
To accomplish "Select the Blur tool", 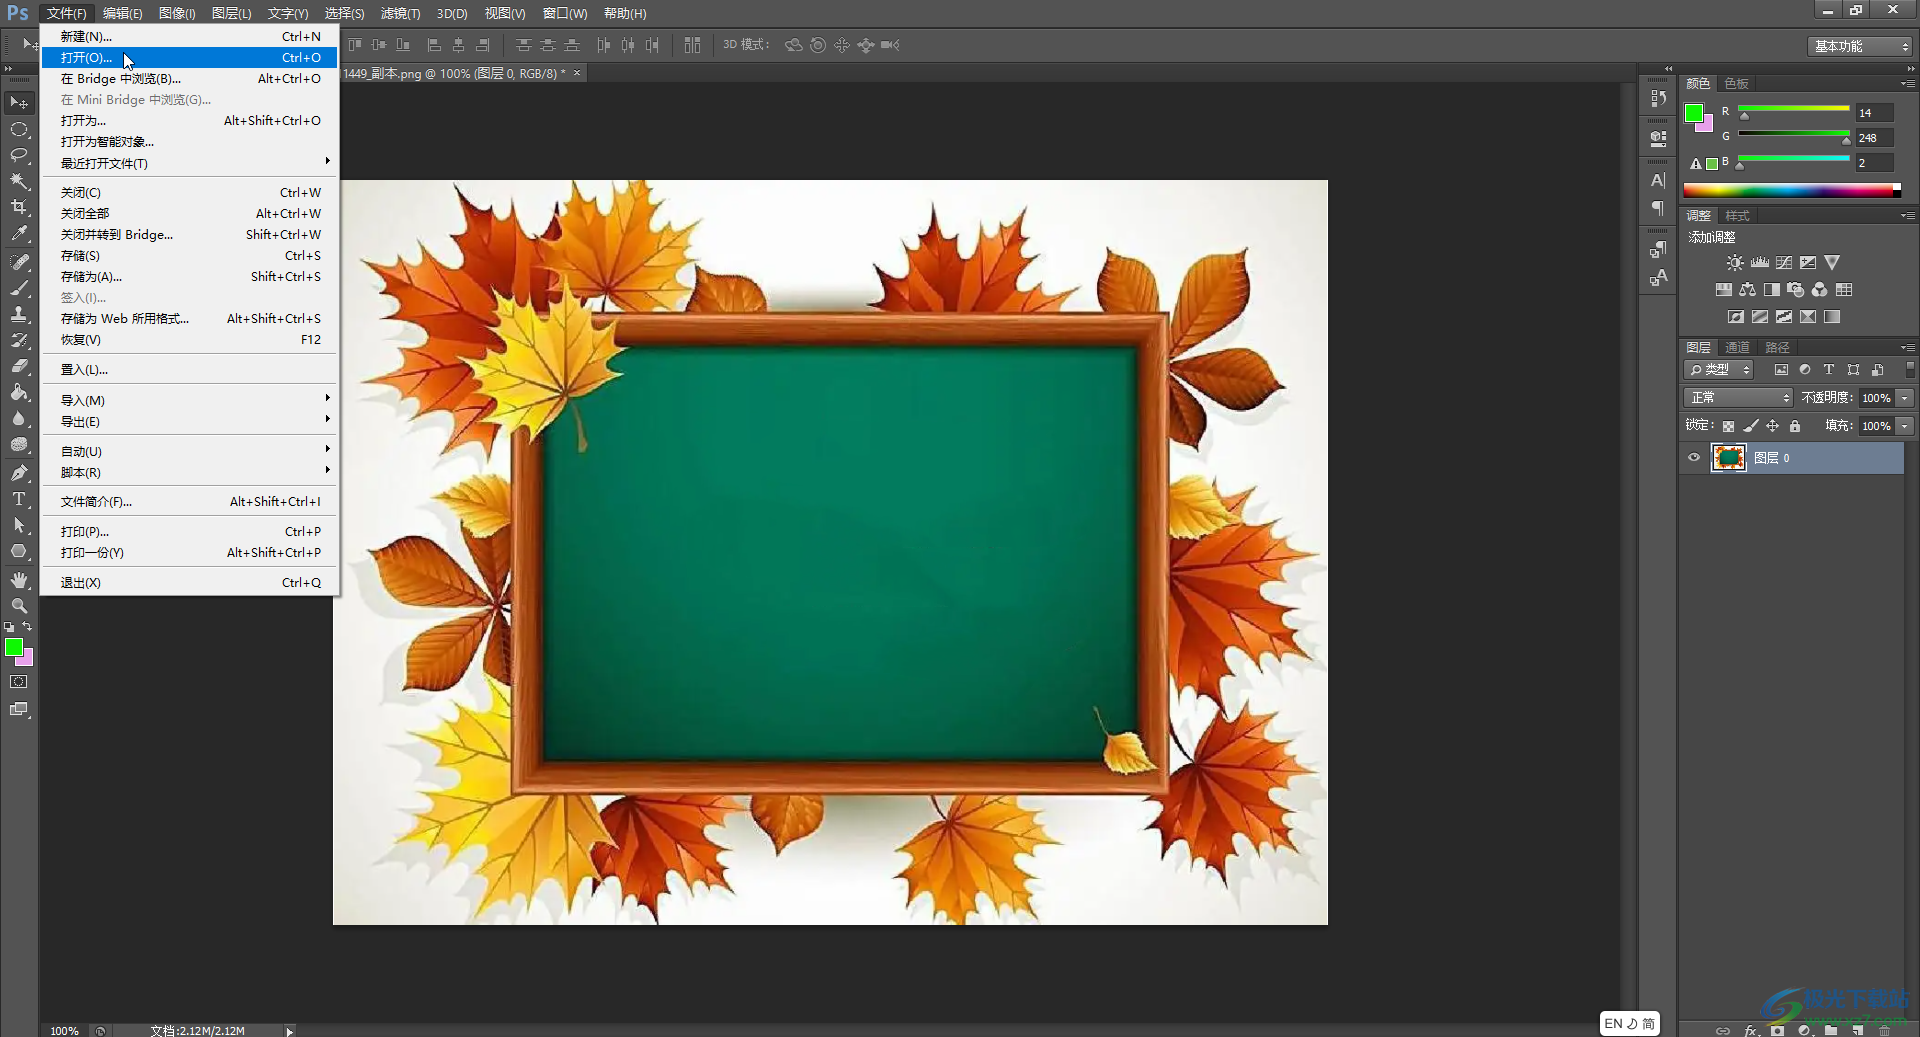I will pyautogui.click(x=19, y=418).
